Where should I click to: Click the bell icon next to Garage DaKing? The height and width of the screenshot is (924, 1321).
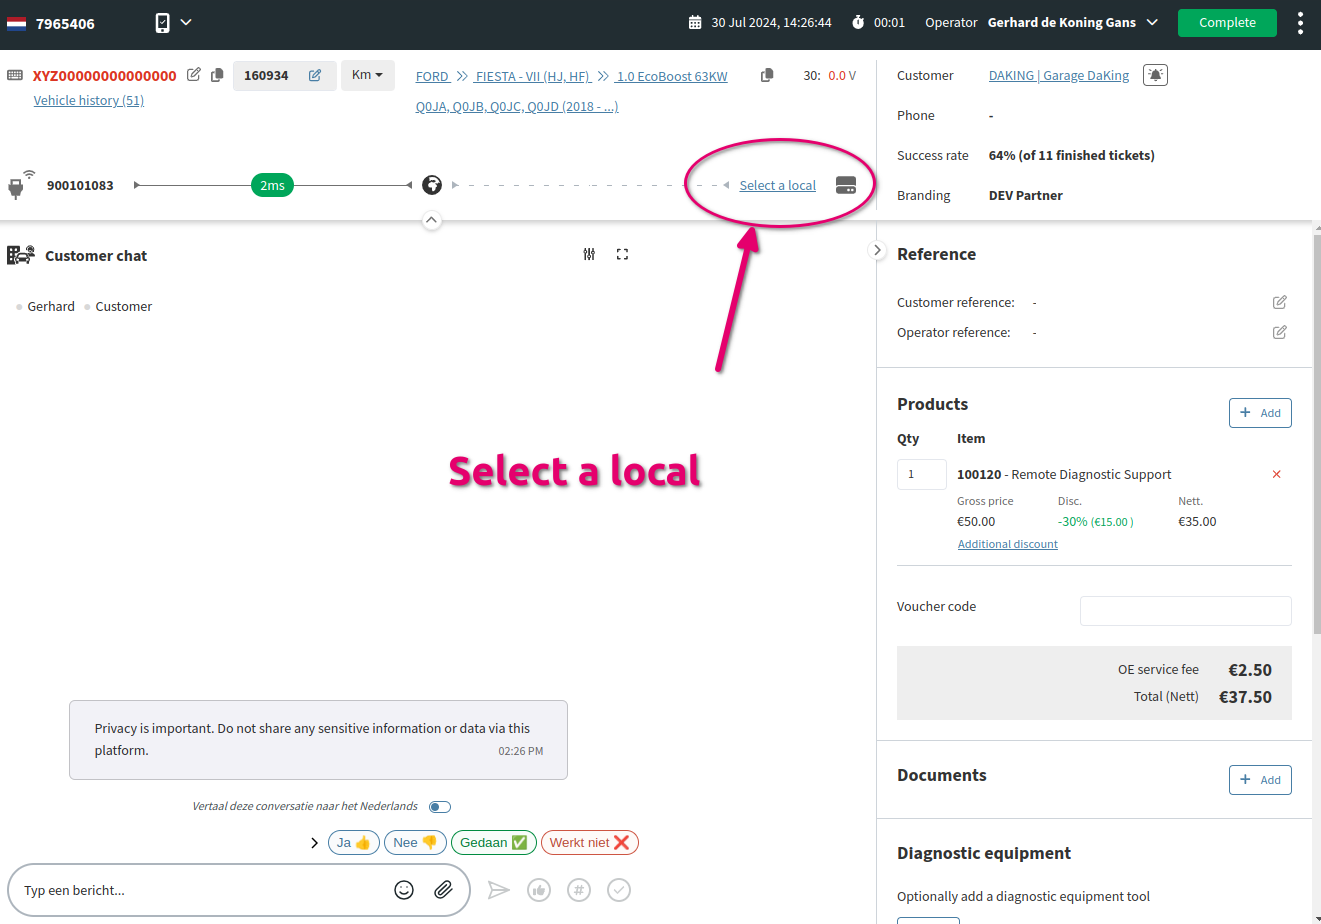coord(1155,74)
